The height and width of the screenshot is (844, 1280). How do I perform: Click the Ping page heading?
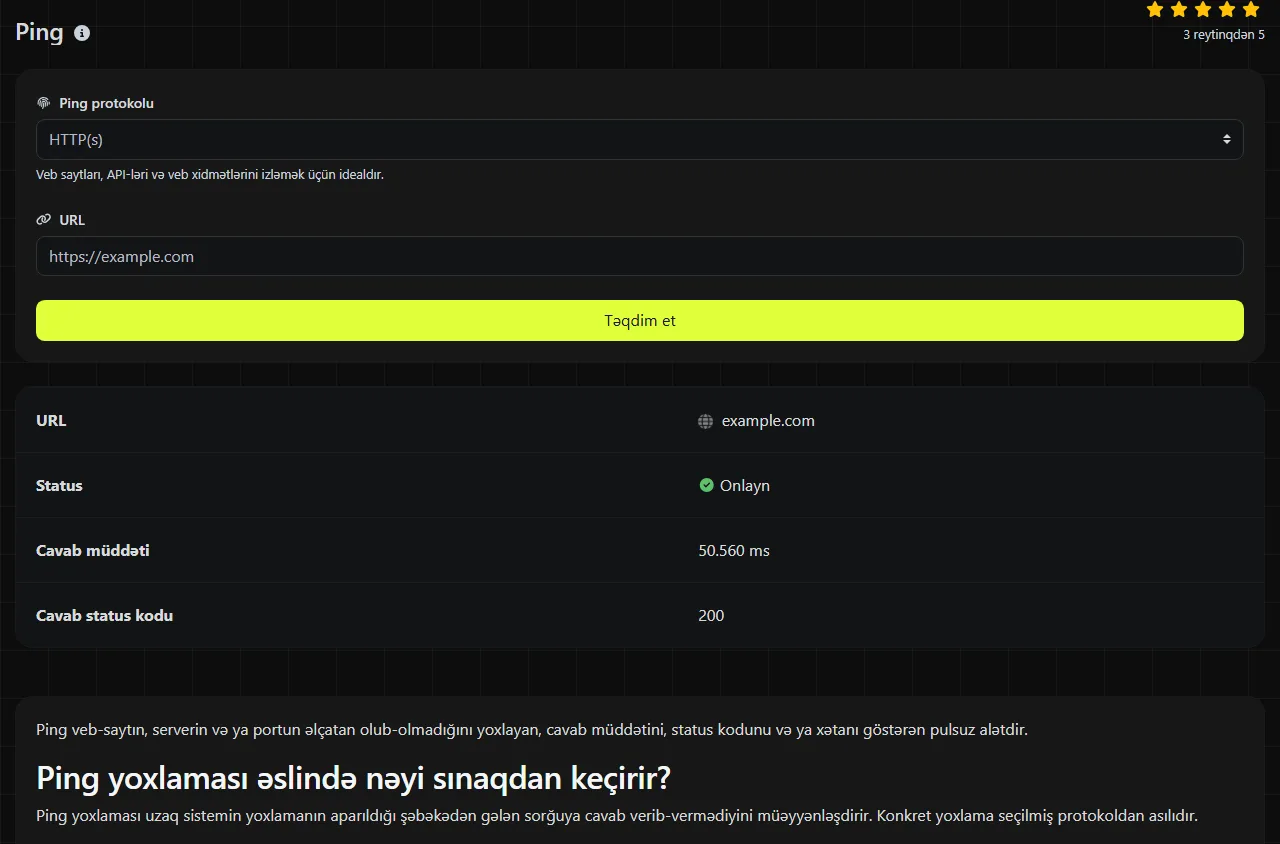39,32
